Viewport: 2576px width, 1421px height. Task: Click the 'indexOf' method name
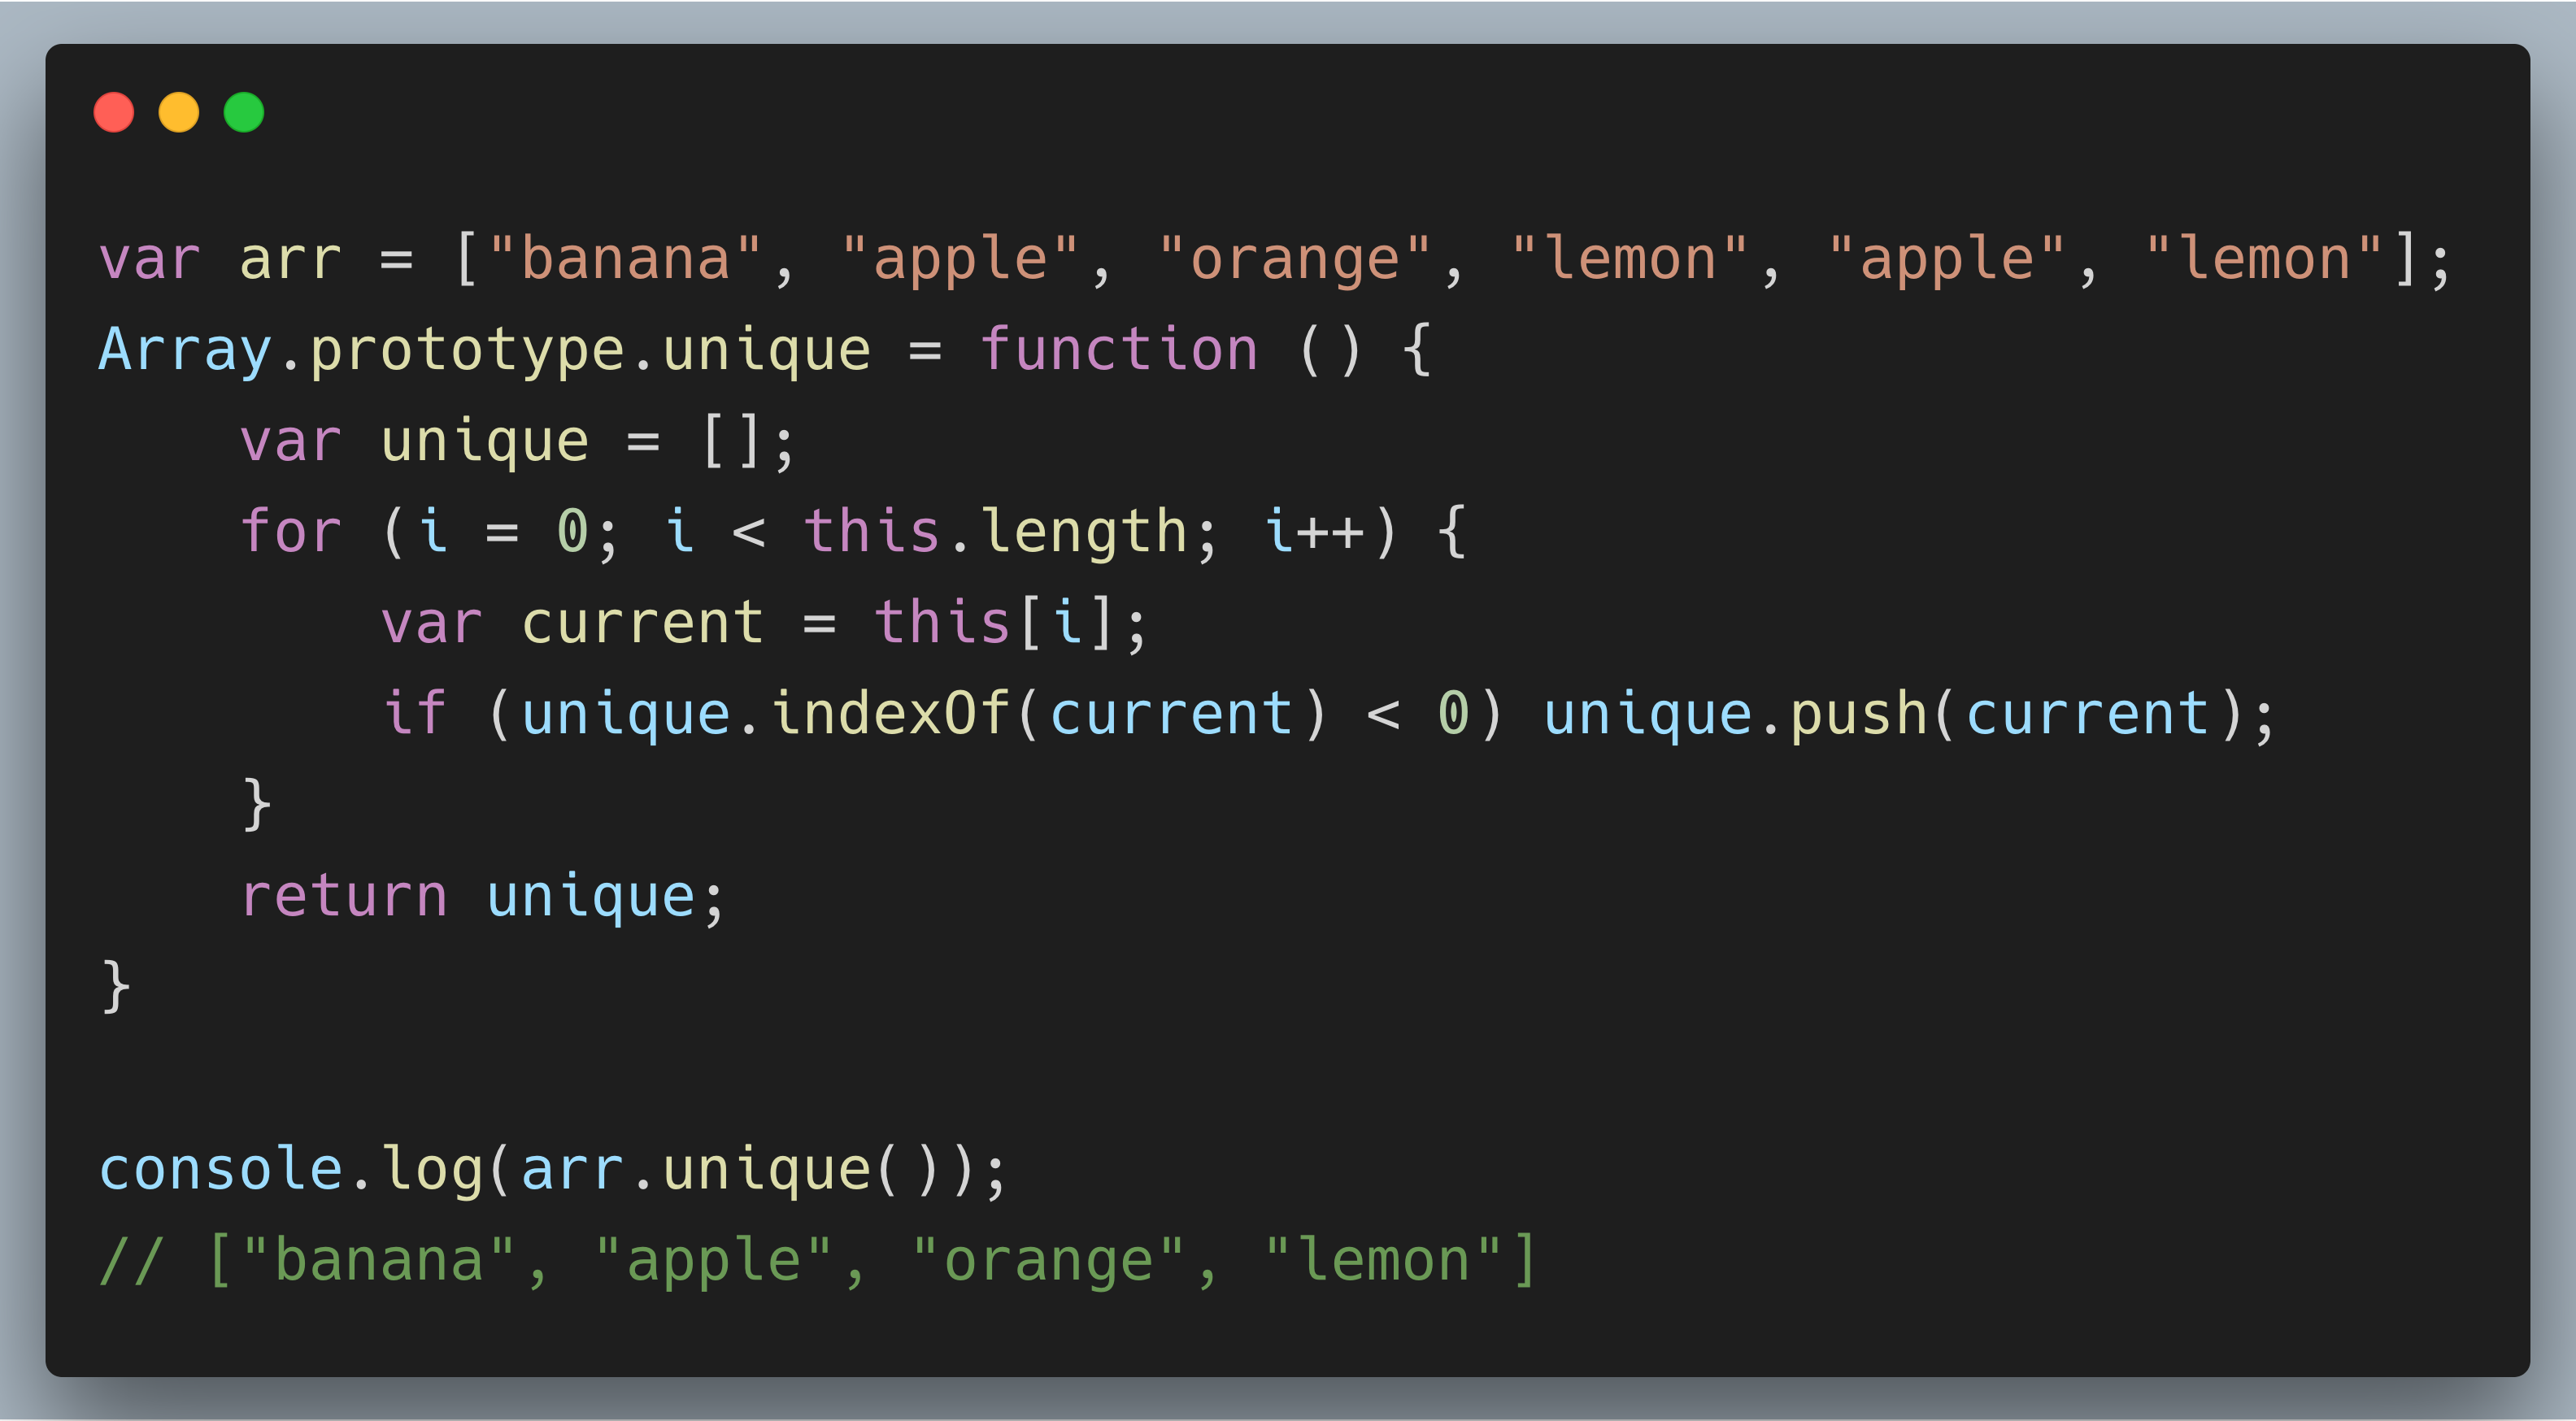890,713
